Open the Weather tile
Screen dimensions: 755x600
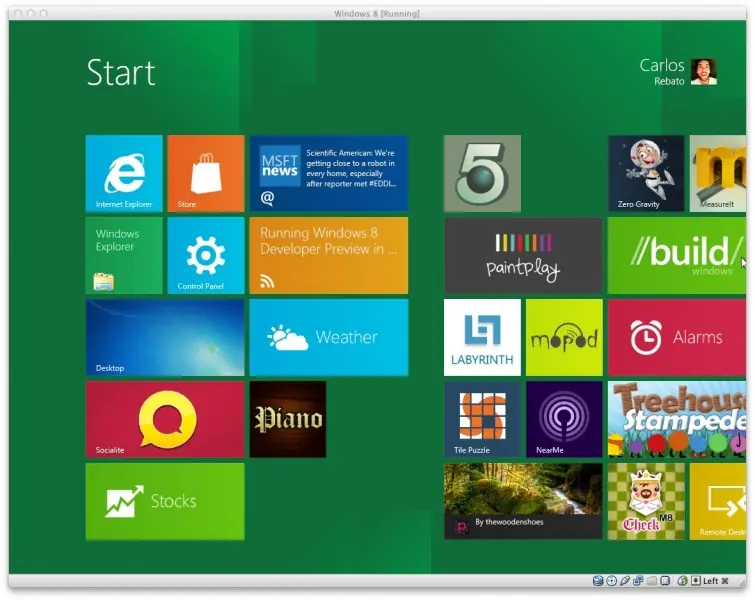click(x=328, y=337)
